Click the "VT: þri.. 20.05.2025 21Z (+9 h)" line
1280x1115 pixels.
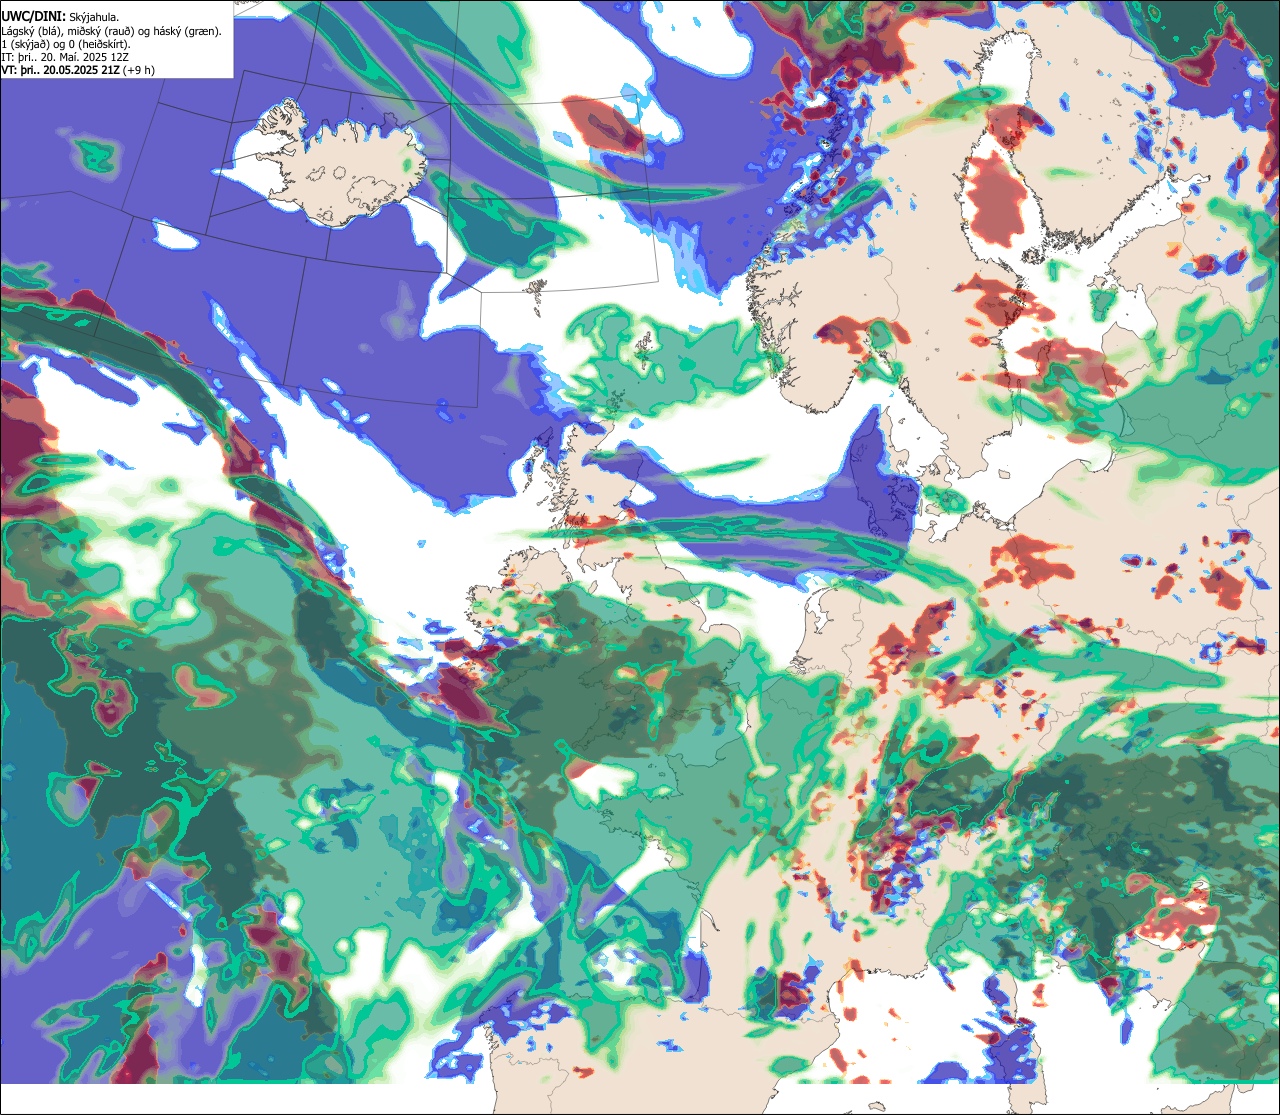(77, 70)
